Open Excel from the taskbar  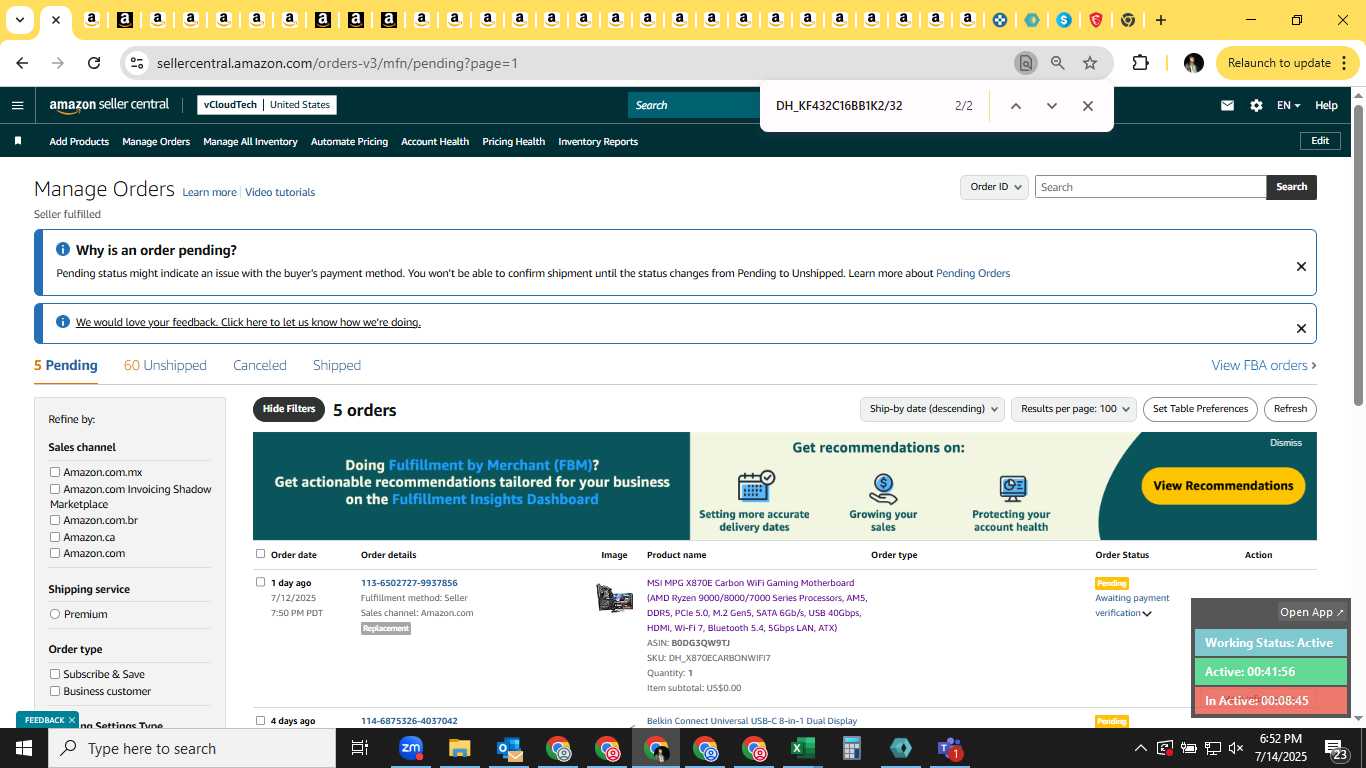802,748
